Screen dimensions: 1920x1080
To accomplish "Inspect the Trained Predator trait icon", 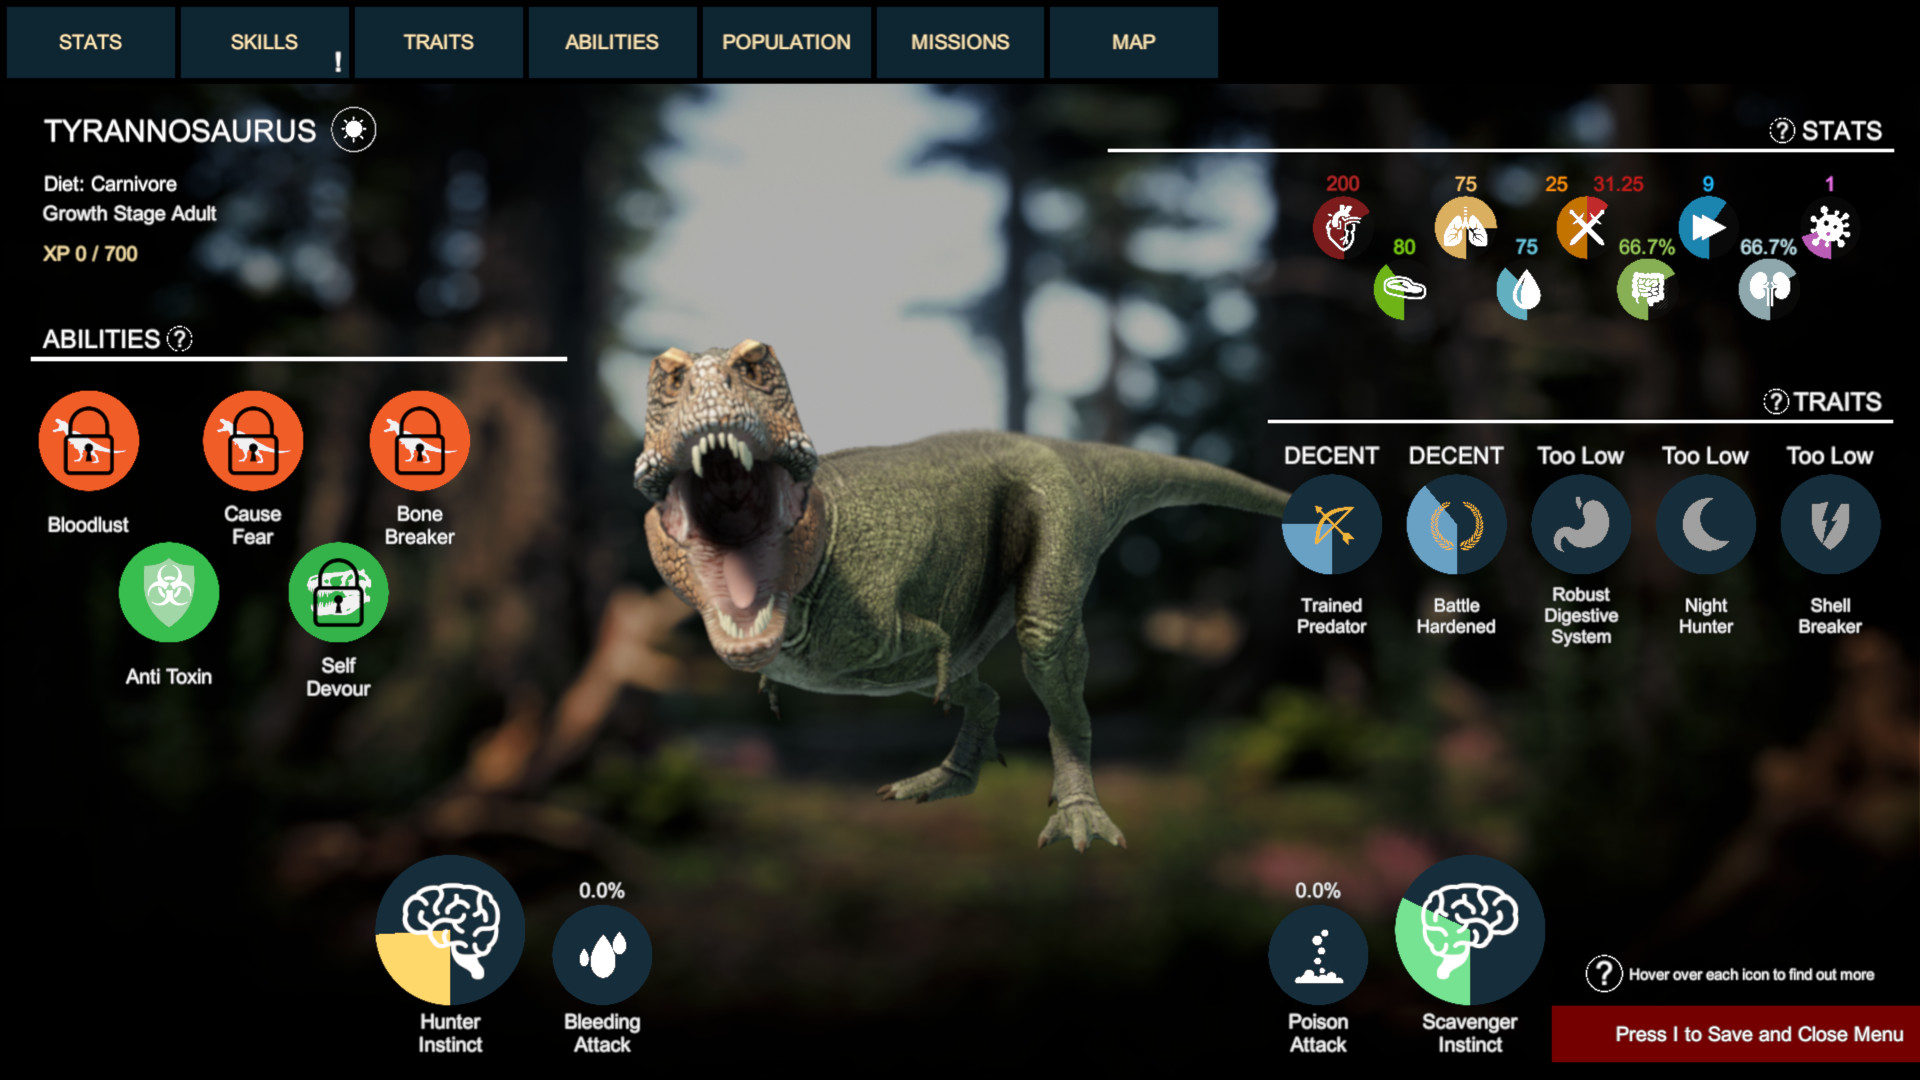I will pyautogui.click(x=1330, y=523).
